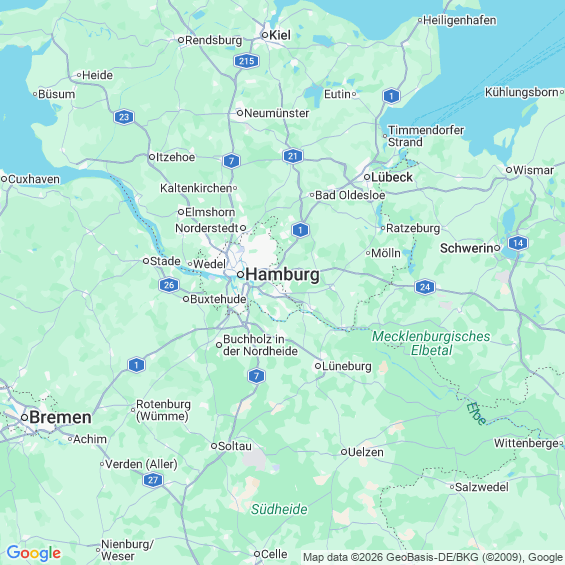
Task: Select the Kiel city label
Action: pos(280,35)
